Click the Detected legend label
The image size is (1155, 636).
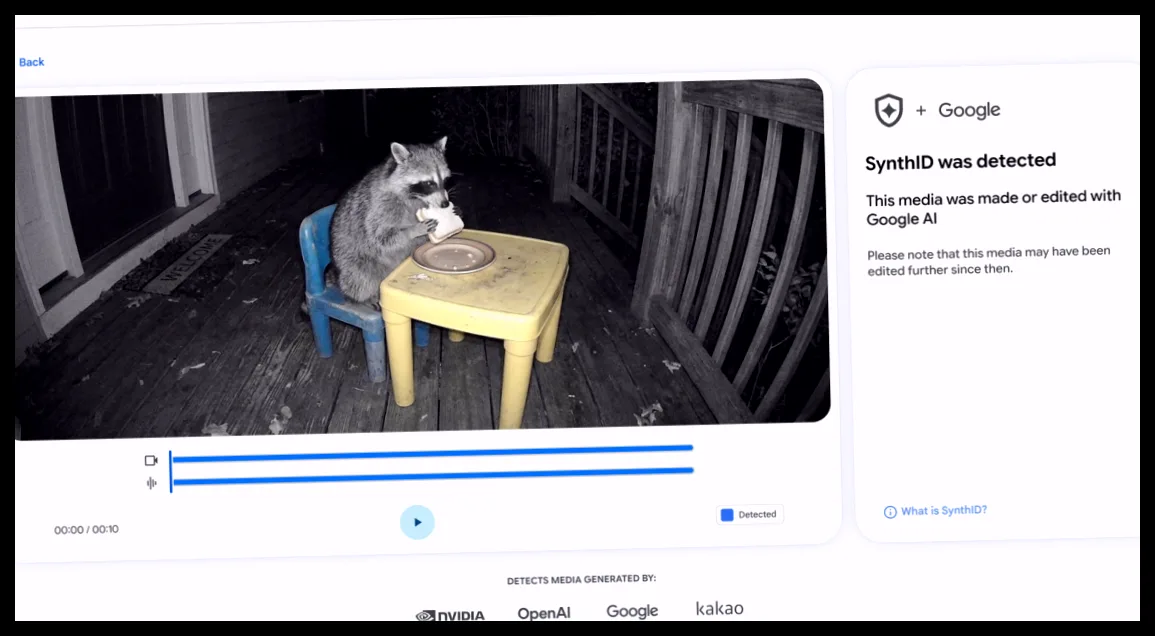click(x=757, y=514)
